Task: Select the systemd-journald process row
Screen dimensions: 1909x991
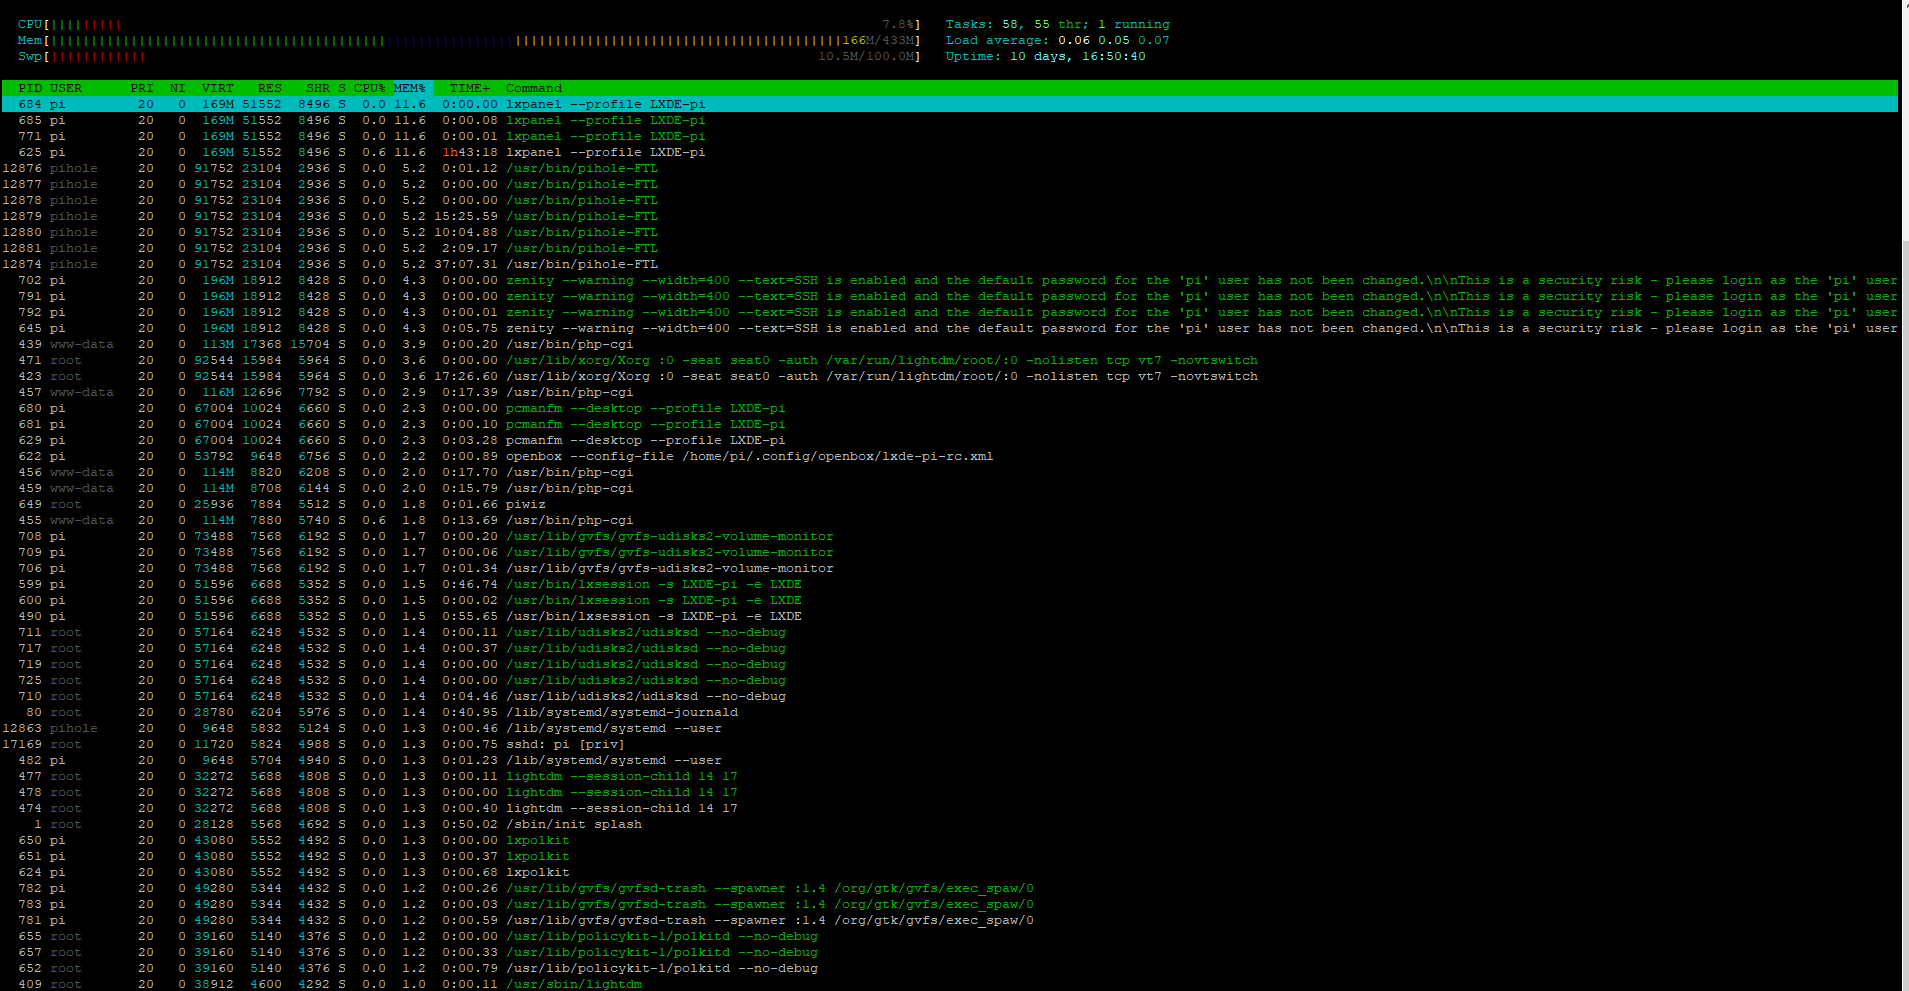Action: coord(621,712)
